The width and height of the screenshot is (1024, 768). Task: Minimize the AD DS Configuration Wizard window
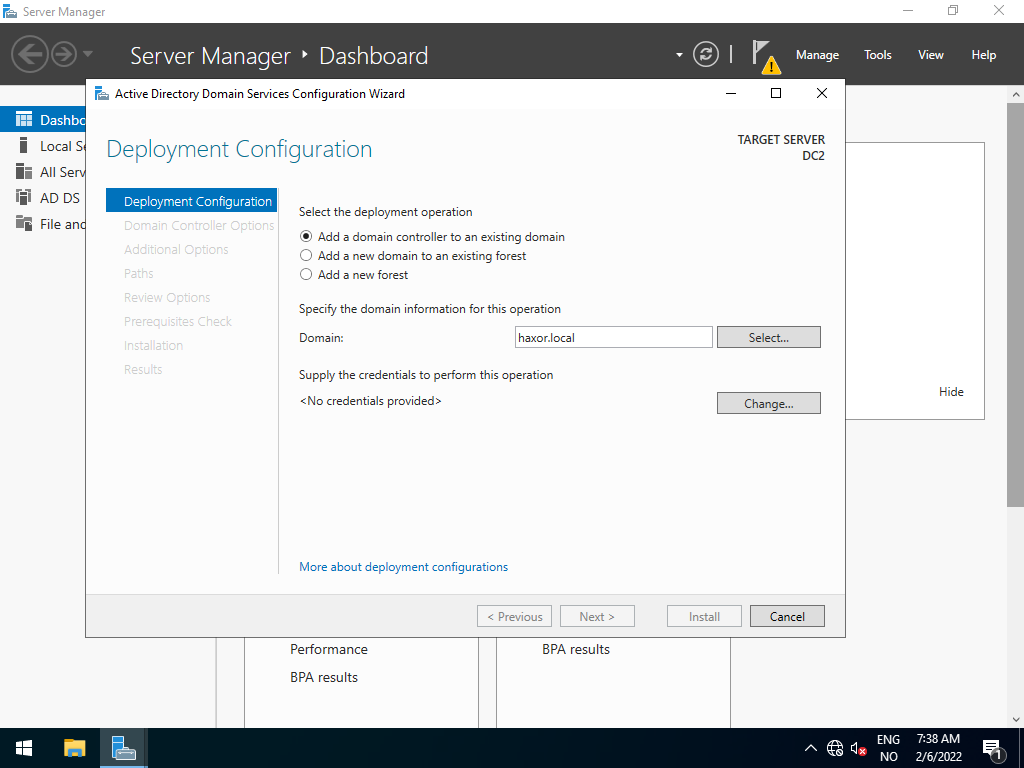pos(731,93)
